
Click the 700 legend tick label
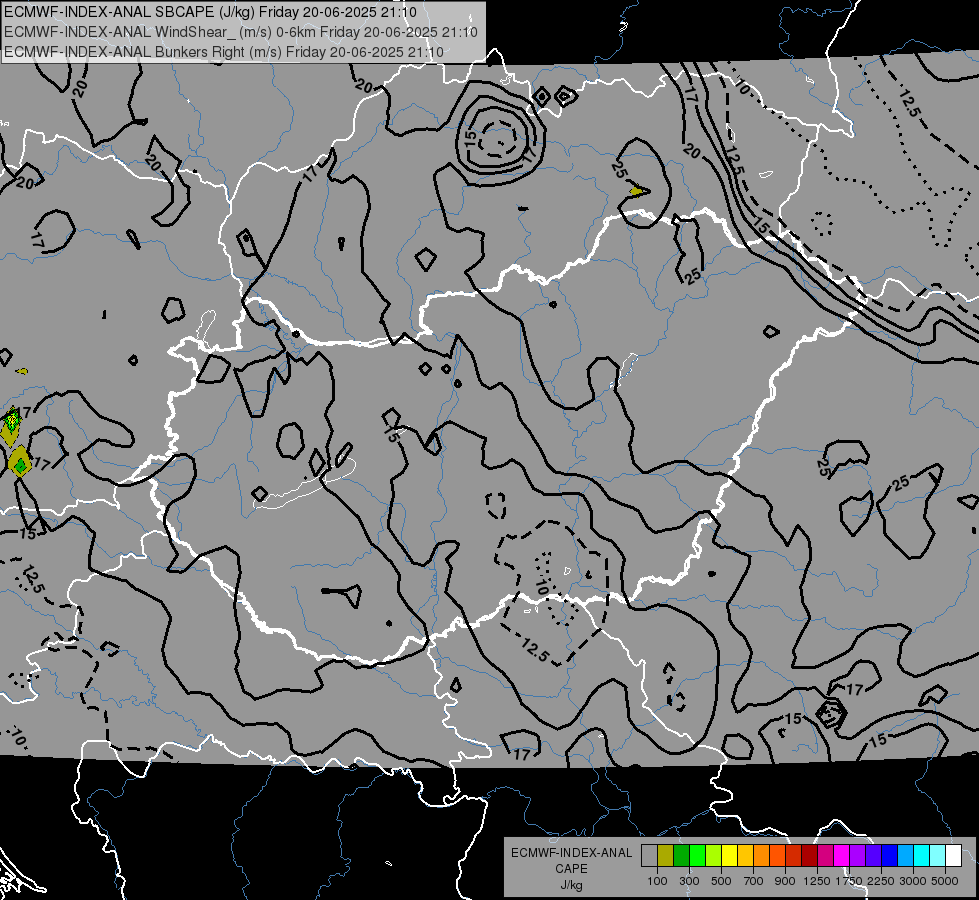coord(754,881)
